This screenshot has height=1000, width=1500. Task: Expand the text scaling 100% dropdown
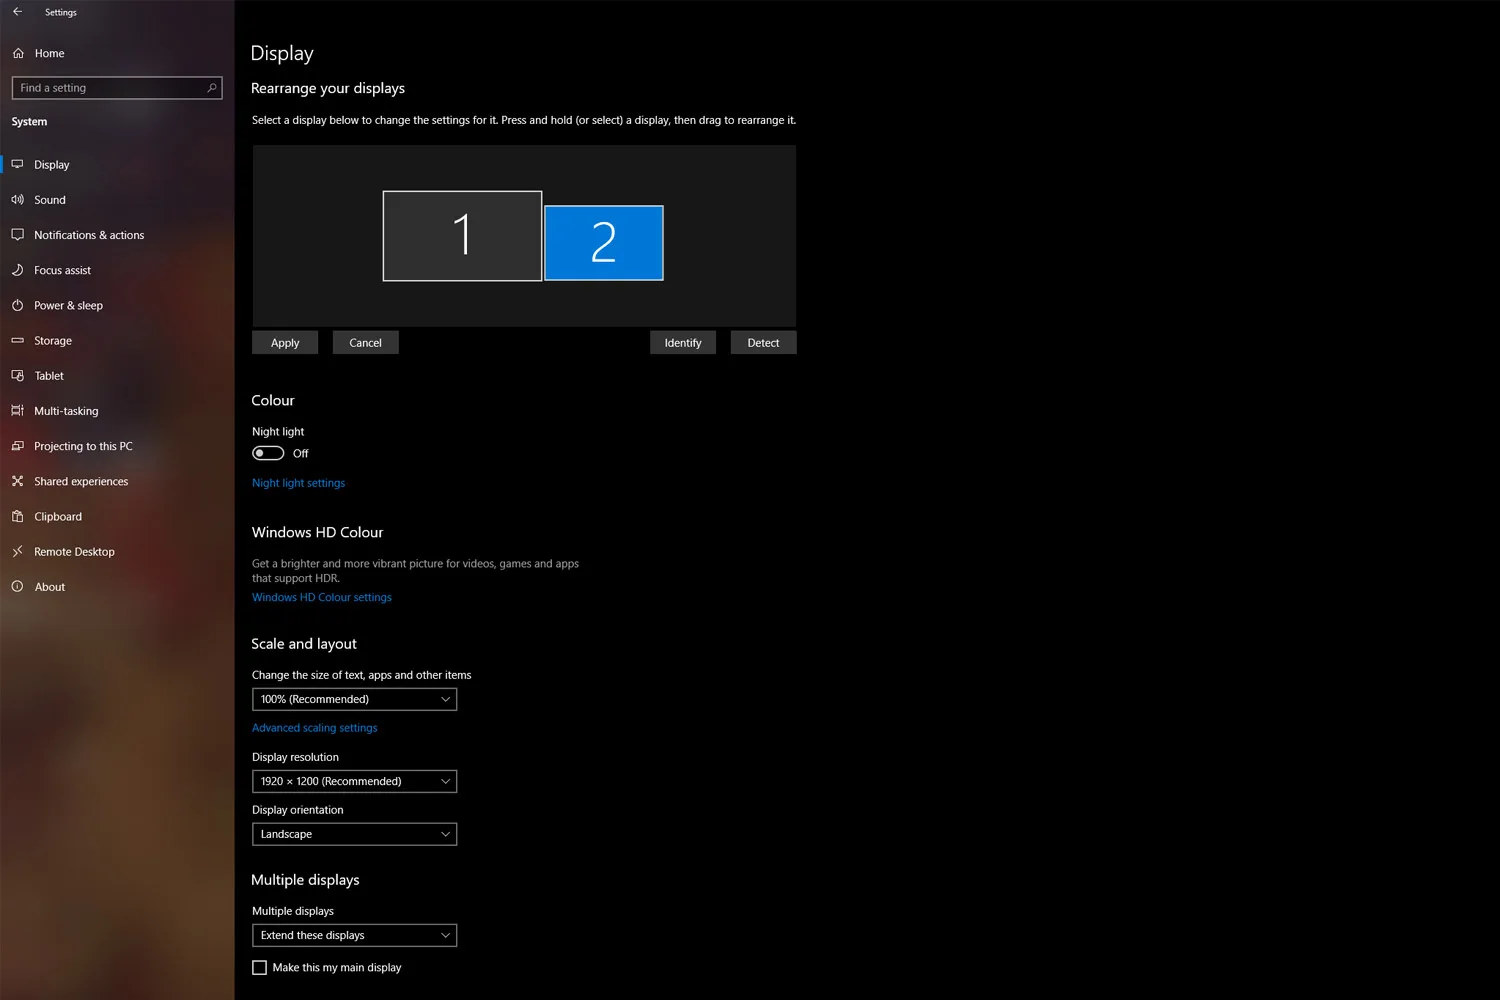tap(354, 699)
